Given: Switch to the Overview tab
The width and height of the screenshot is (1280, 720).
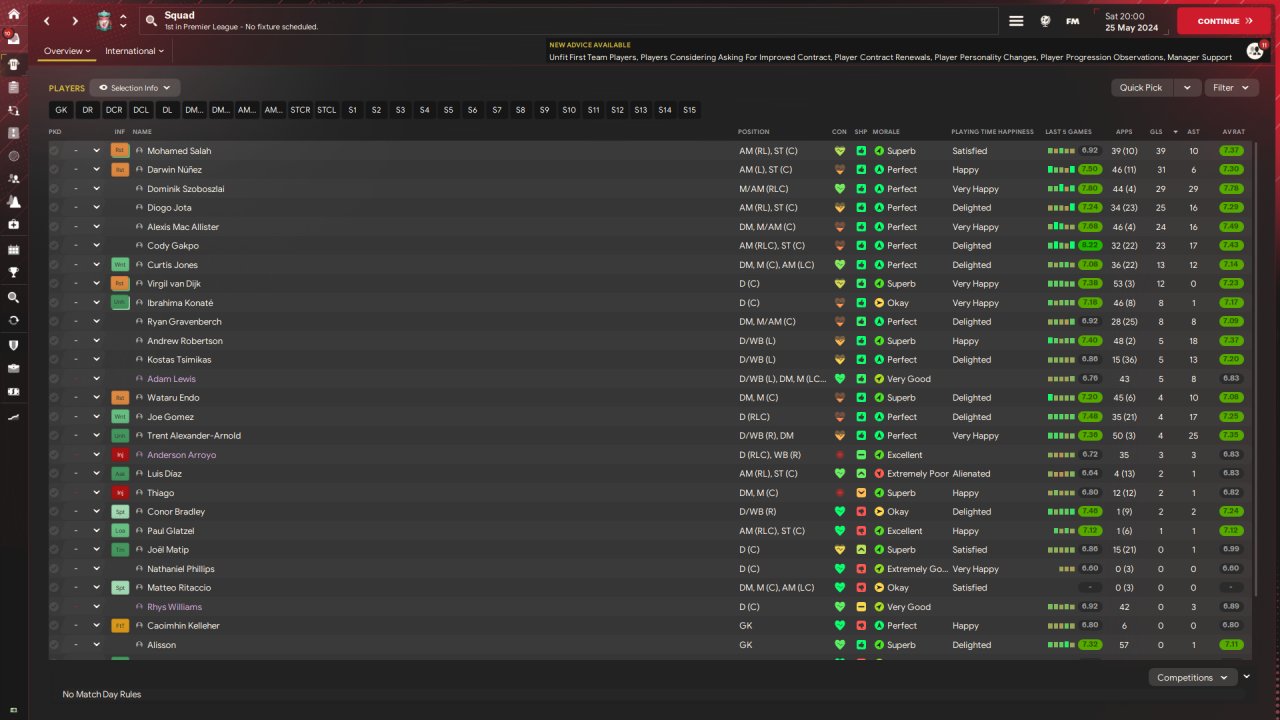Looking at the screenshot, I should point(67,51).
